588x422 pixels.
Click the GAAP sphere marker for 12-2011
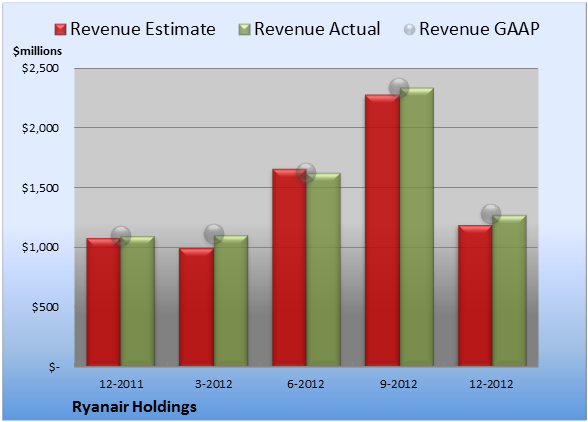(121, 236)
